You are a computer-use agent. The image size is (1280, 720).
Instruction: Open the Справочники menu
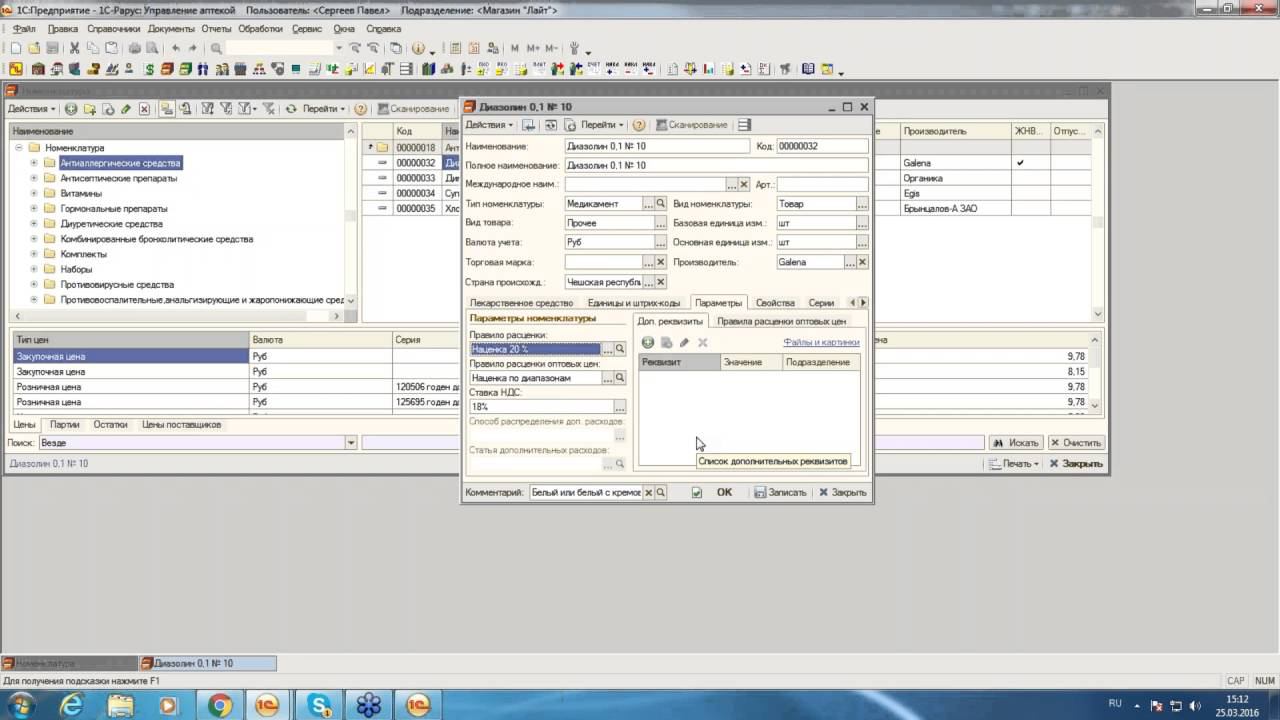pyautogui.click(x=113, y=29)
